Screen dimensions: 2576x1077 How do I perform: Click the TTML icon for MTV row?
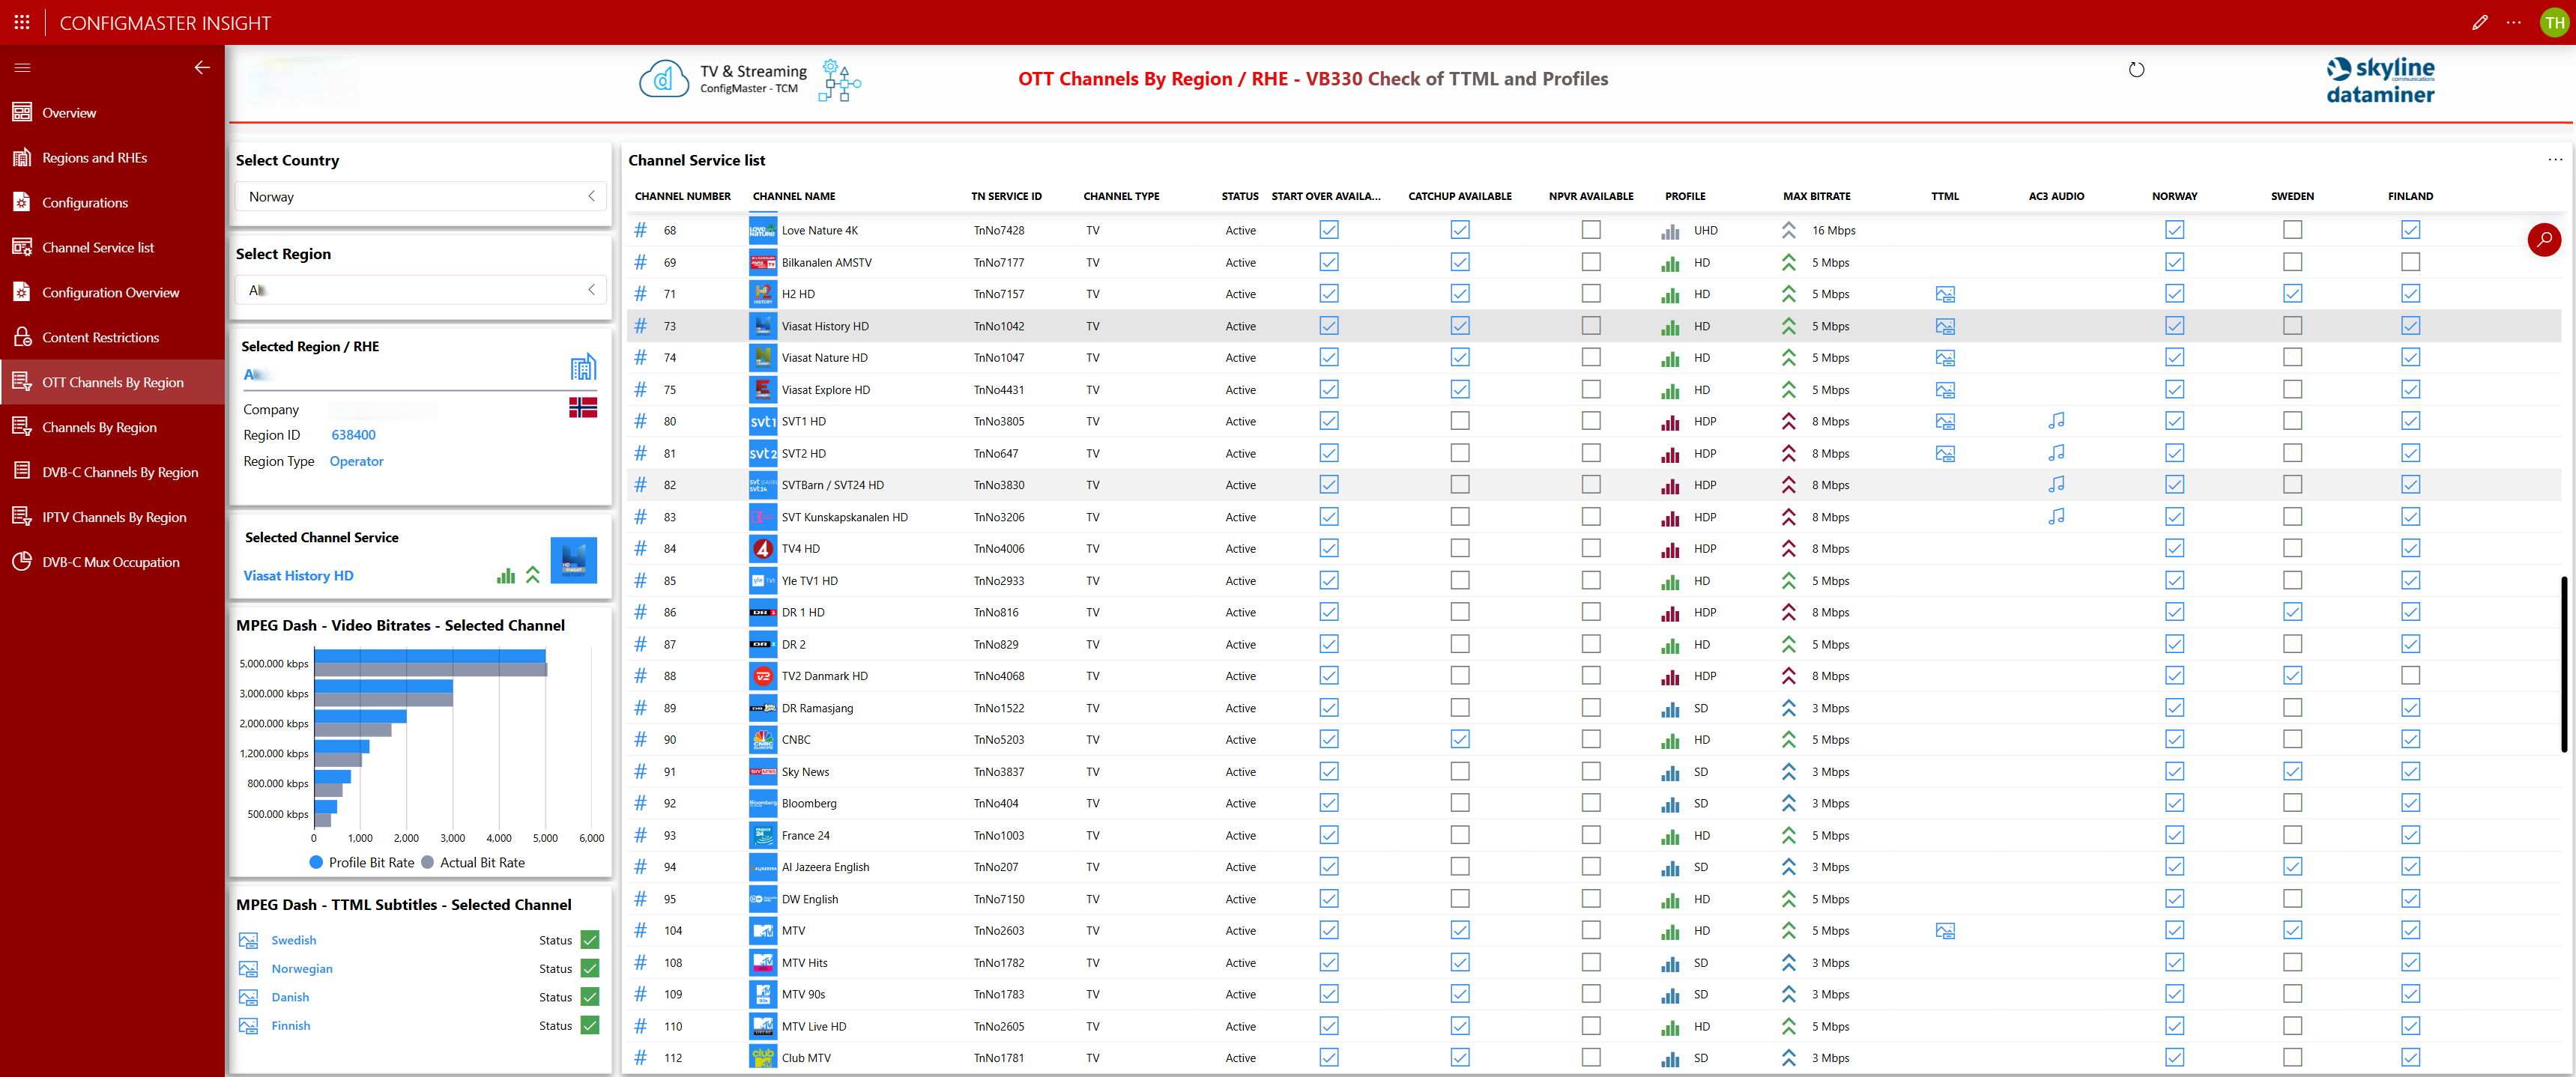[1945, 931]
